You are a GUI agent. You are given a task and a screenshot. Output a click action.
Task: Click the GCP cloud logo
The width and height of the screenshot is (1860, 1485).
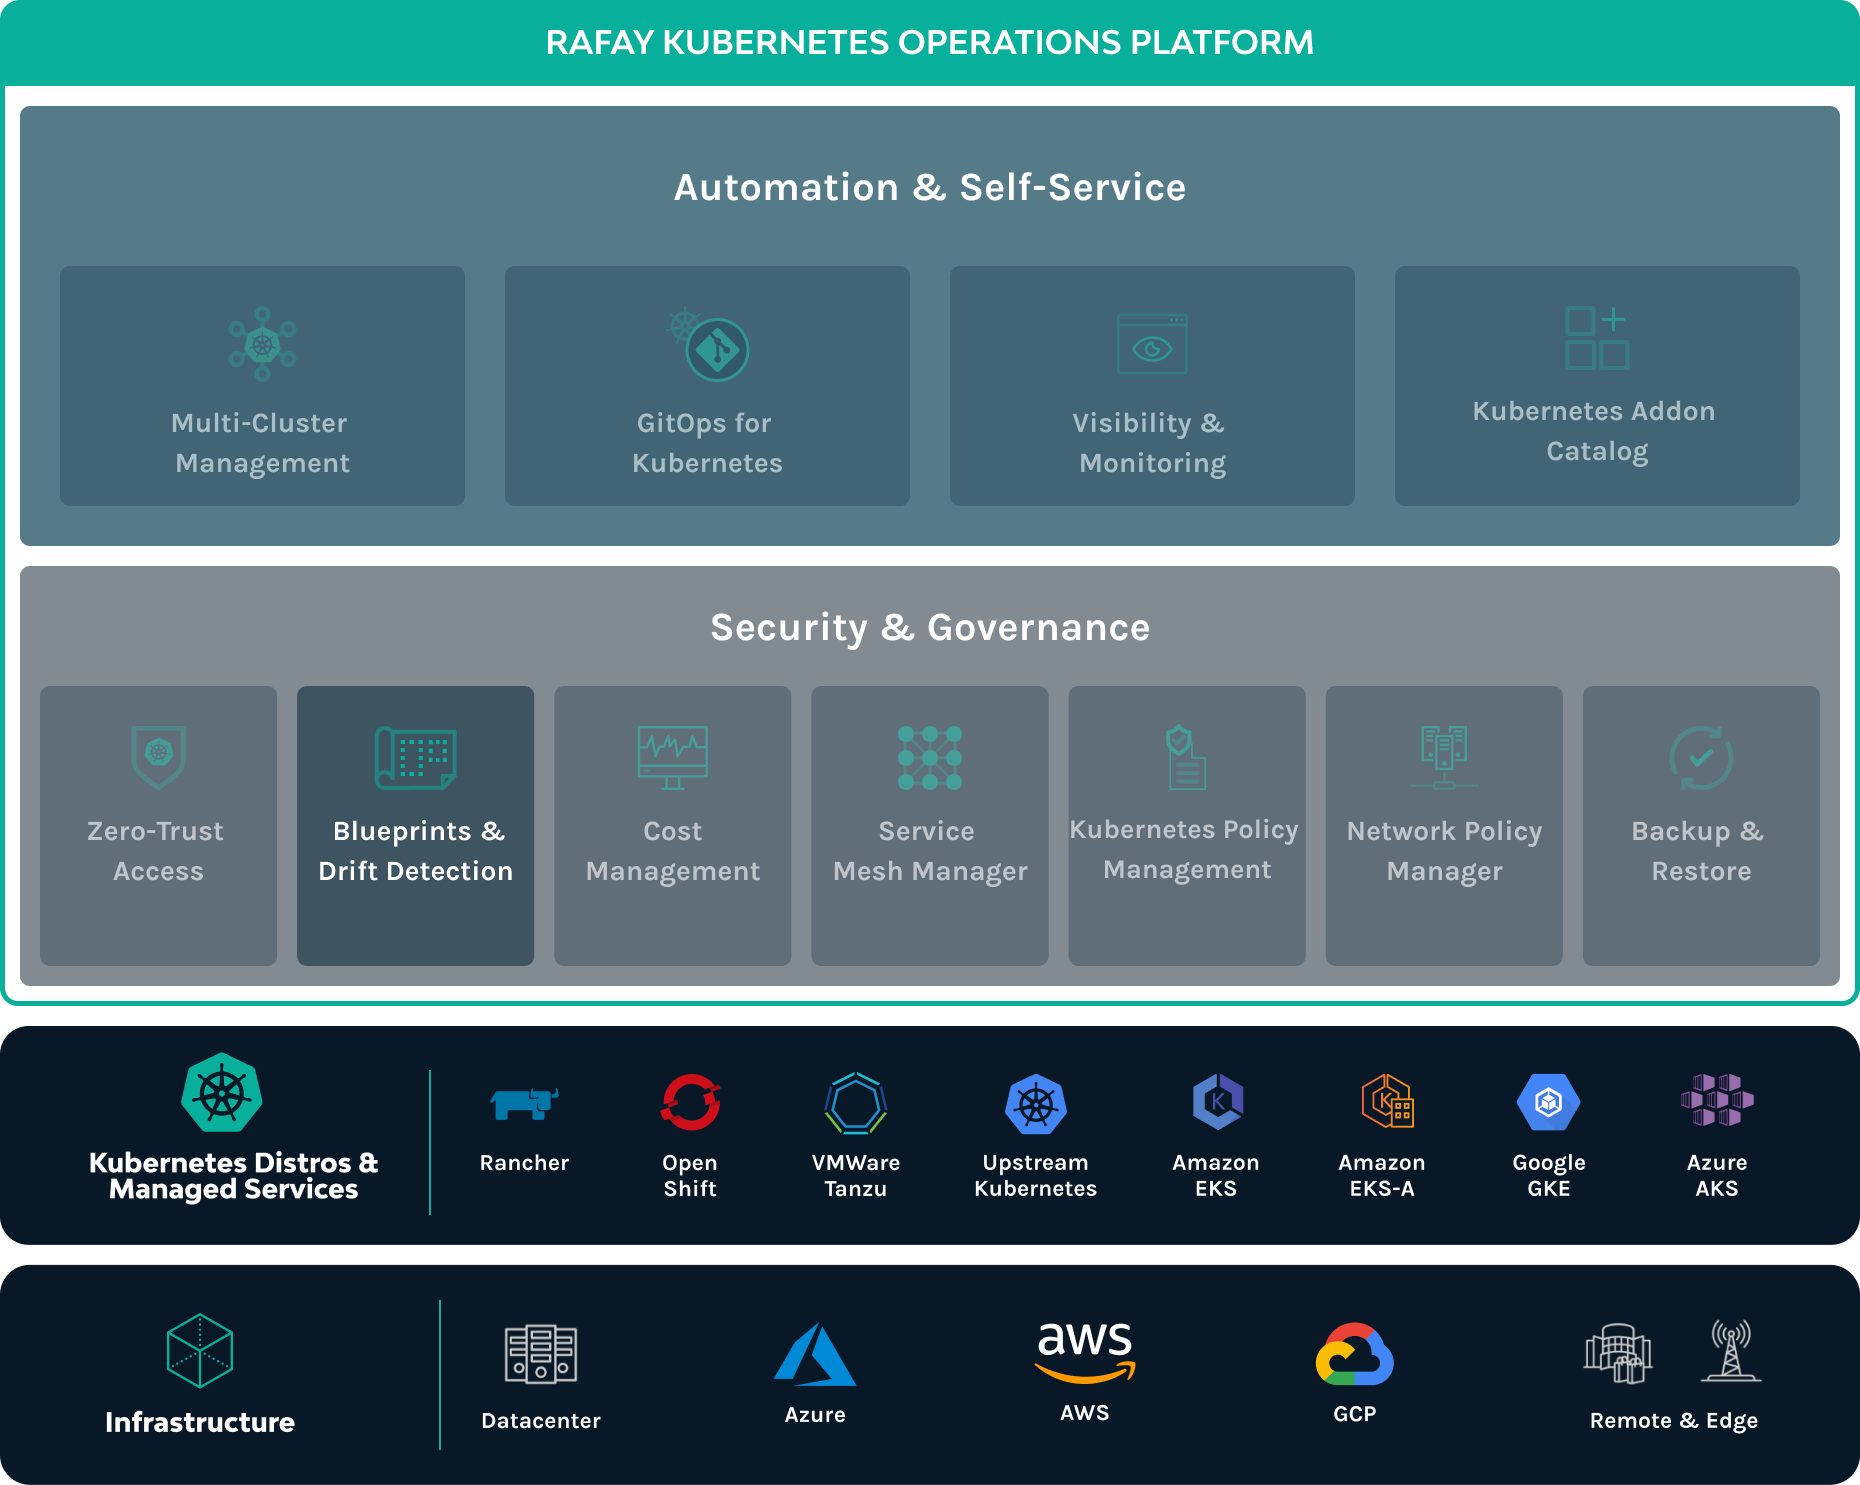click(1355, 1354)
